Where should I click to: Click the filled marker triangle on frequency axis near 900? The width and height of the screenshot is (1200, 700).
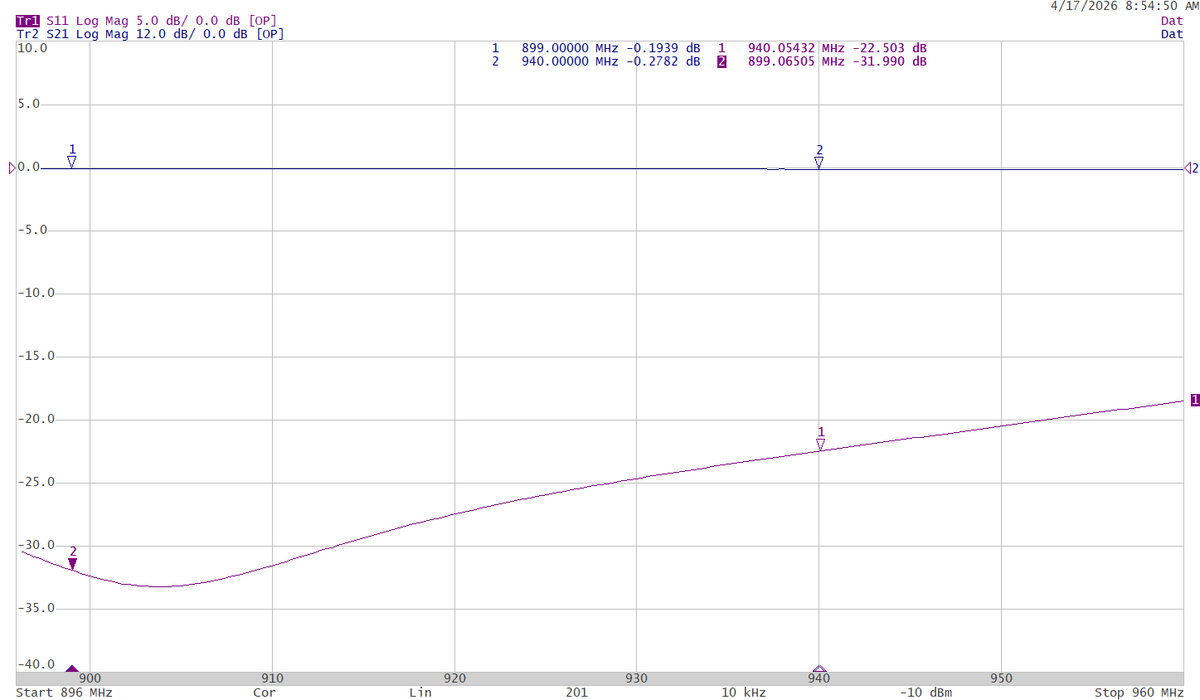click(x=72, y=669)
